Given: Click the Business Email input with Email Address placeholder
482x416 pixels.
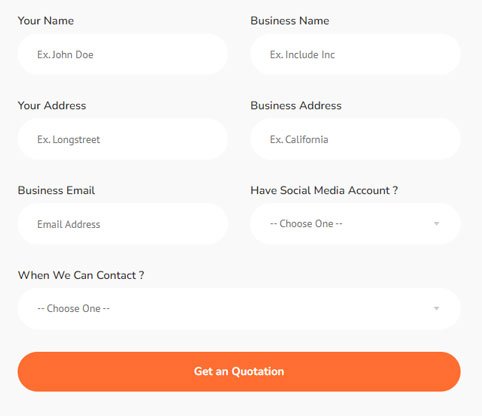Looking at the screenshot, I should [123, 224].
